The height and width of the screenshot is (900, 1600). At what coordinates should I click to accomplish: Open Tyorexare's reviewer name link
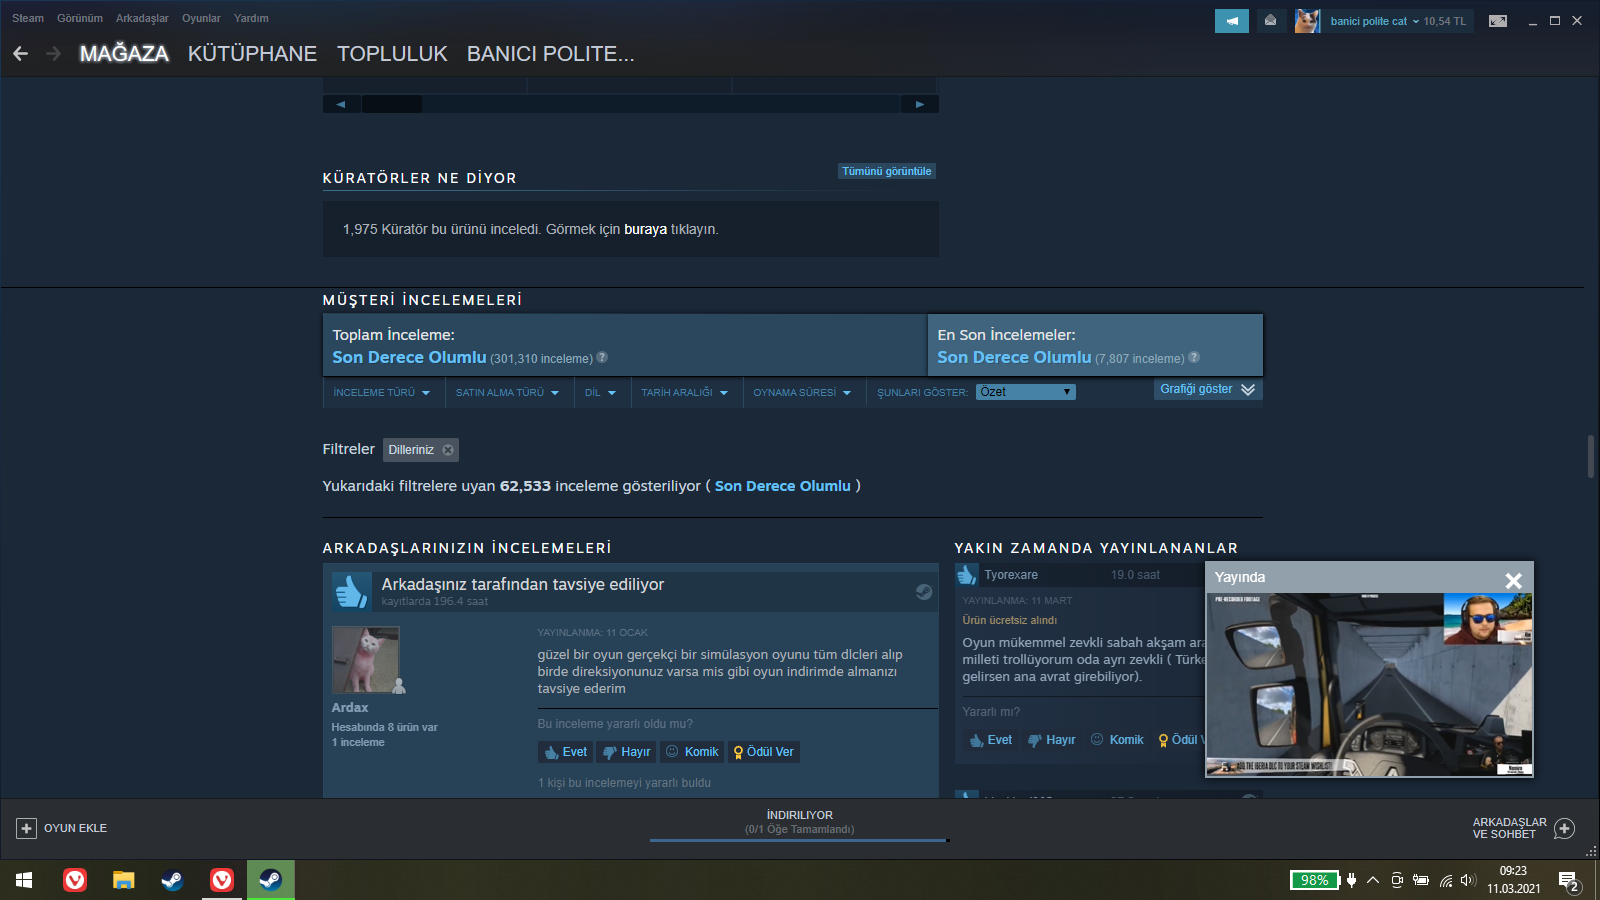[x=1011, y=575]
